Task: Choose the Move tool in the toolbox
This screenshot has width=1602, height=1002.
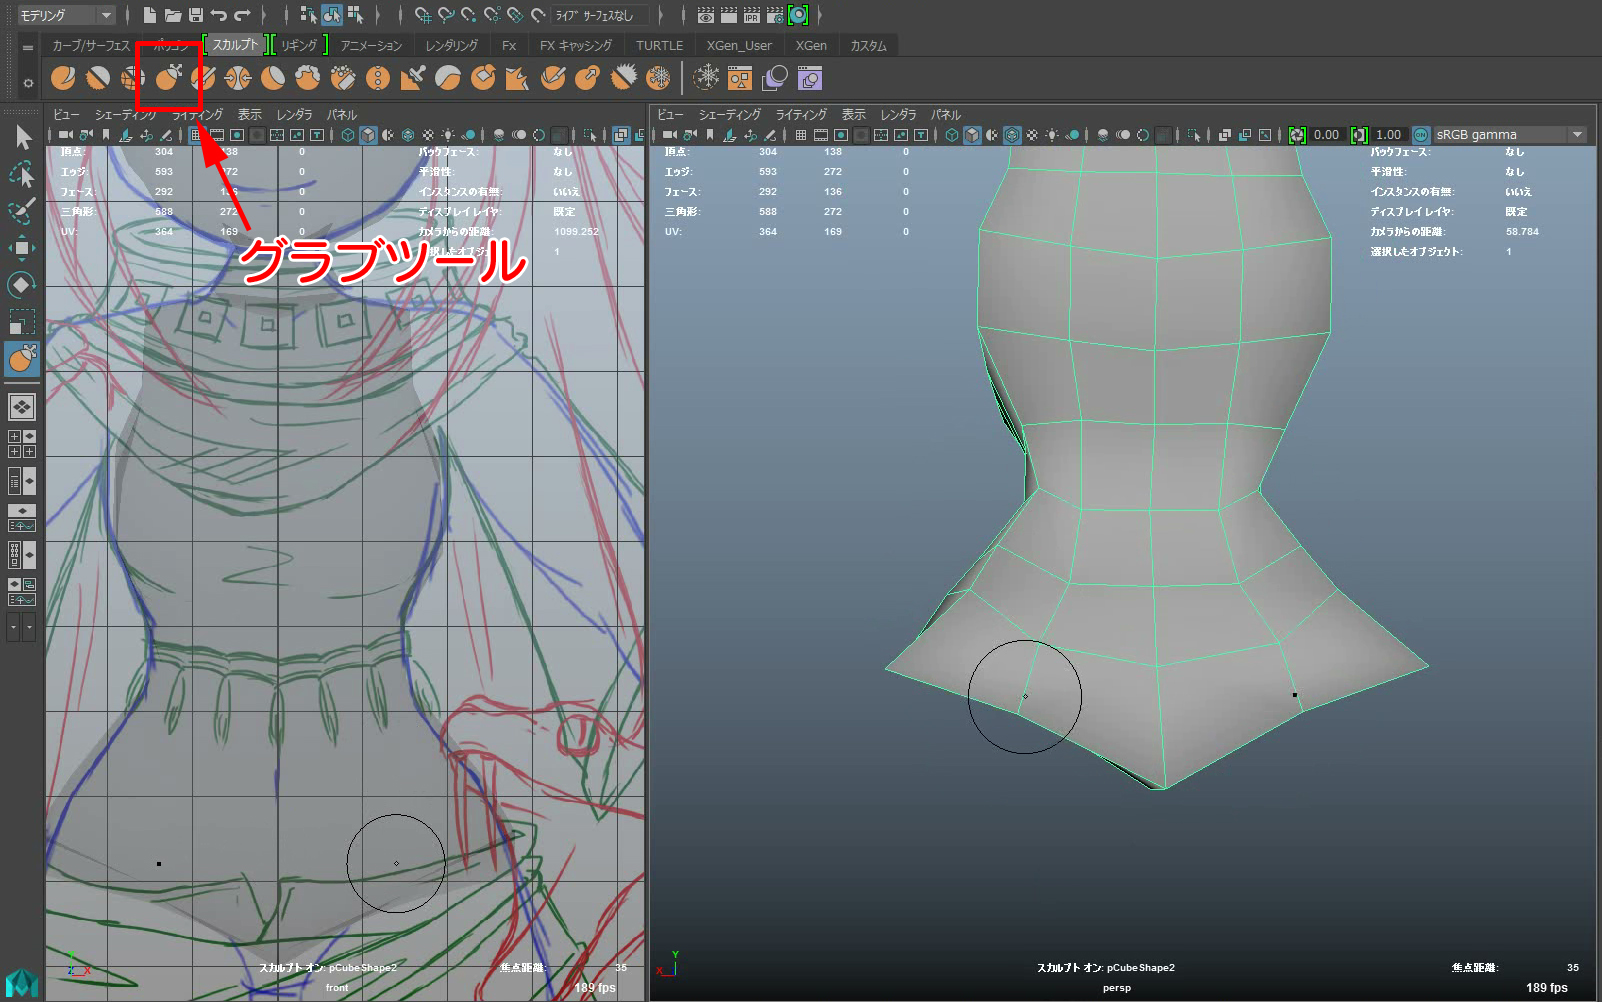Action: click(x=22, y=248)
